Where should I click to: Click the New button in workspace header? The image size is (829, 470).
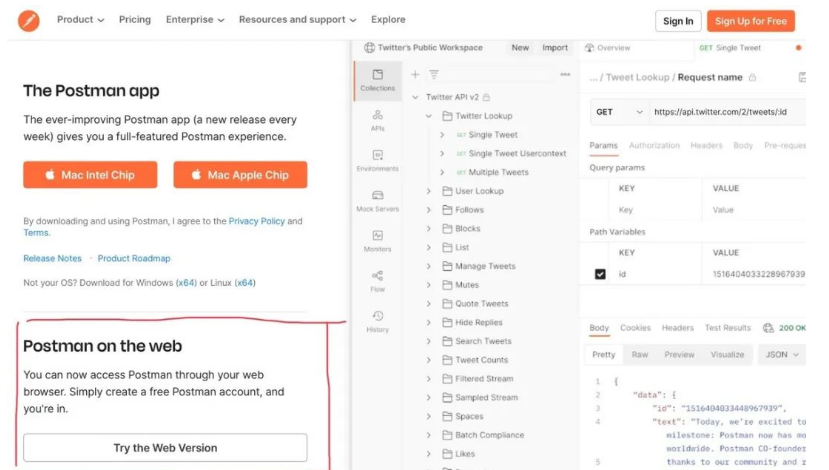[520, 48]
